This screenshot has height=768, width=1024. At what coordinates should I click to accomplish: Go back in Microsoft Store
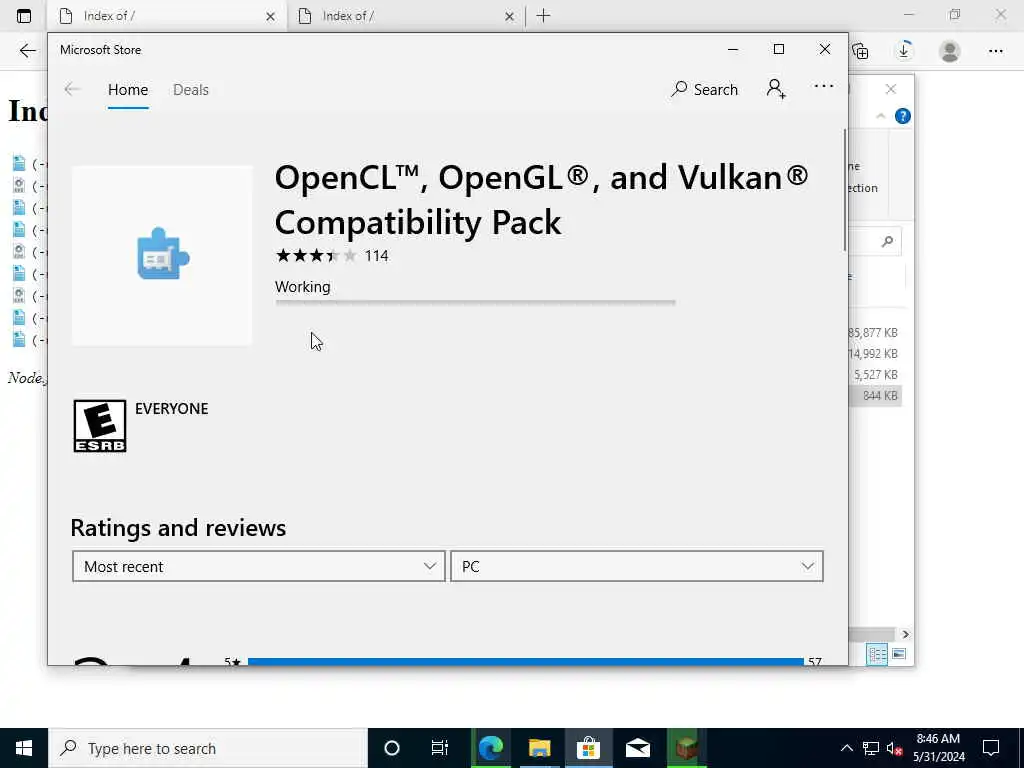click(x=72, y=89)
